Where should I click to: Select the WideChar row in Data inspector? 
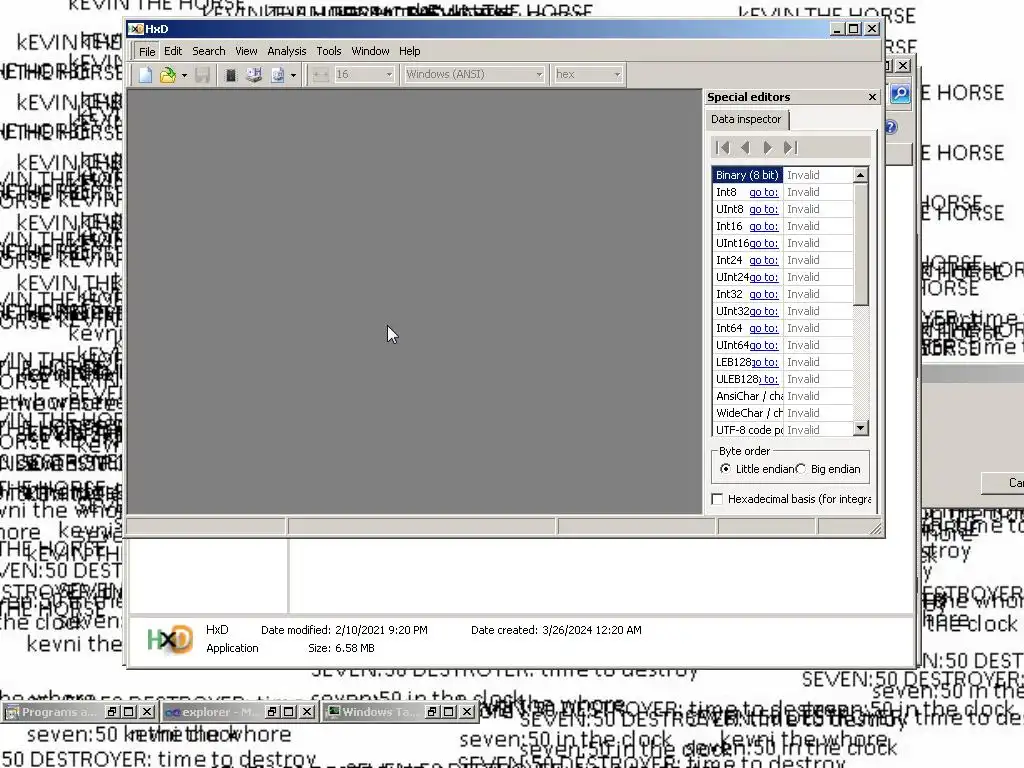782,413
